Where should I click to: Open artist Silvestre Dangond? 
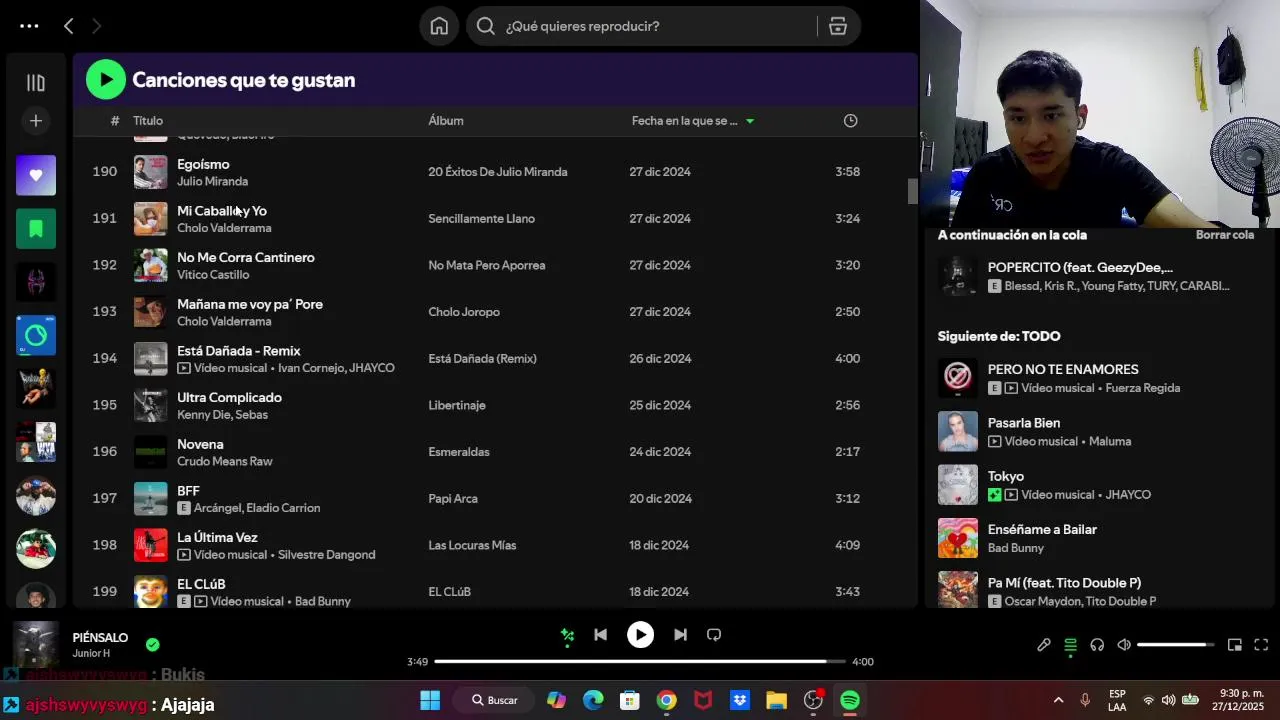[326, 555]
